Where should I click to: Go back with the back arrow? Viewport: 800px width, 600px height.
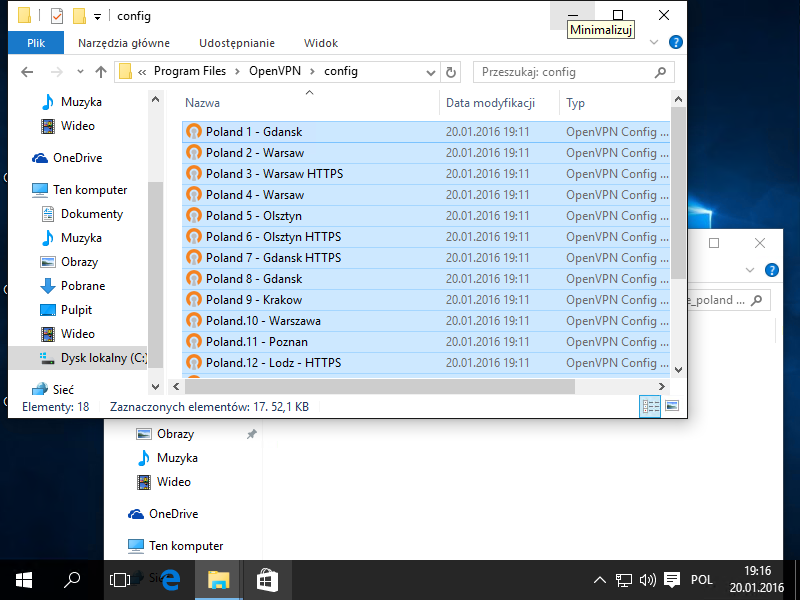27,72
